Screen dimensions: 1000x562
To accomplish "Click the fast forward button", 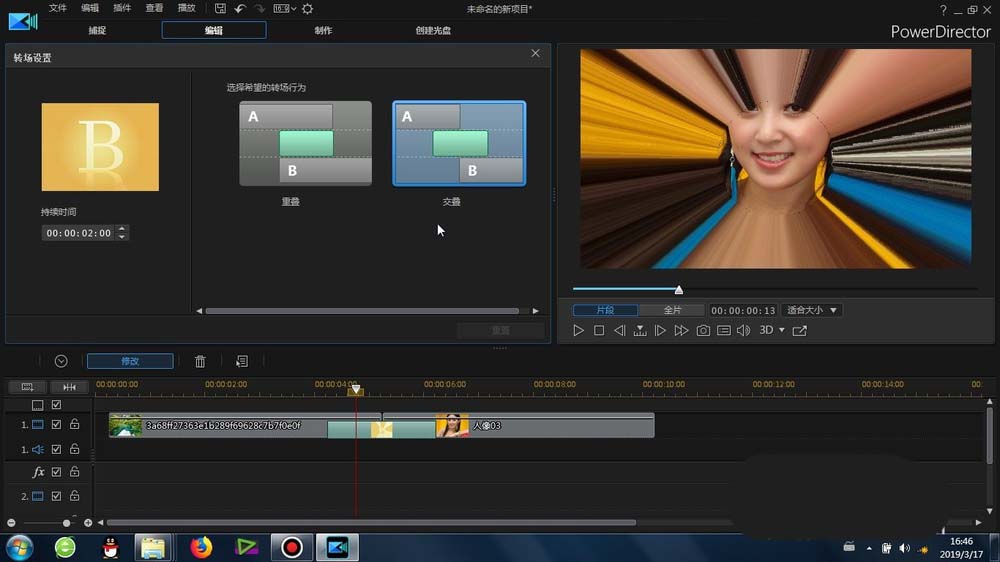I will 681,330.
